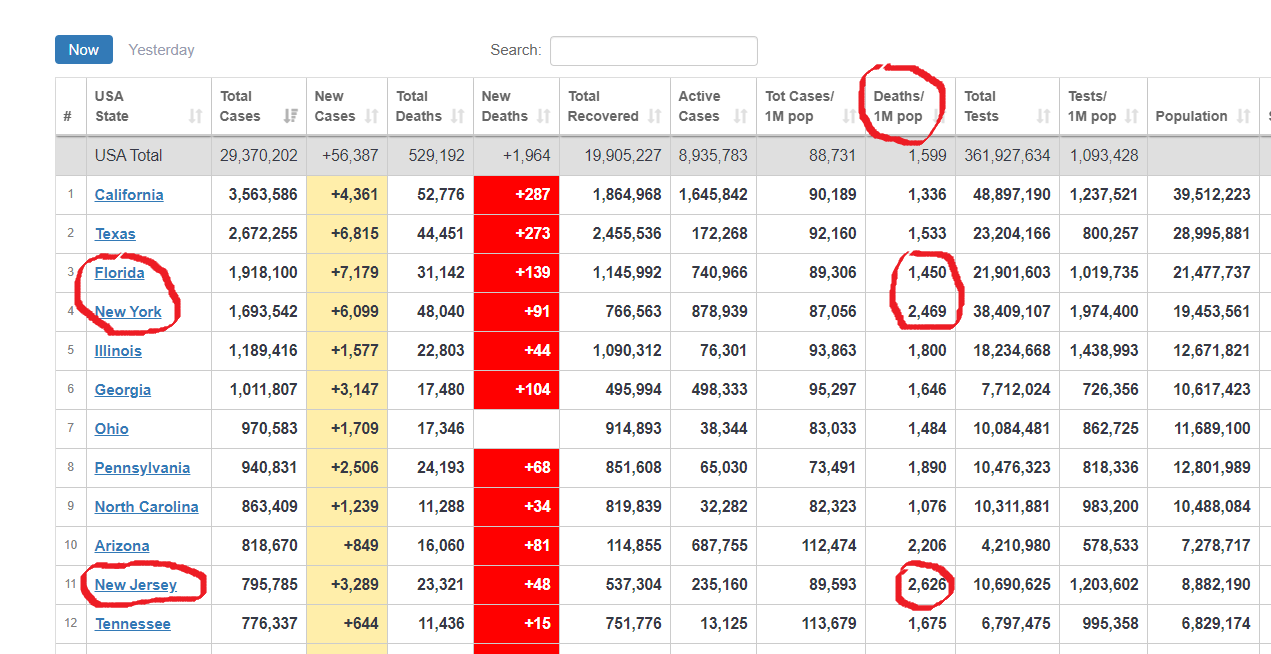Click Florida new cases +7,179
1271x654 pixels.
pyautogui.click(x=354, y=273)
